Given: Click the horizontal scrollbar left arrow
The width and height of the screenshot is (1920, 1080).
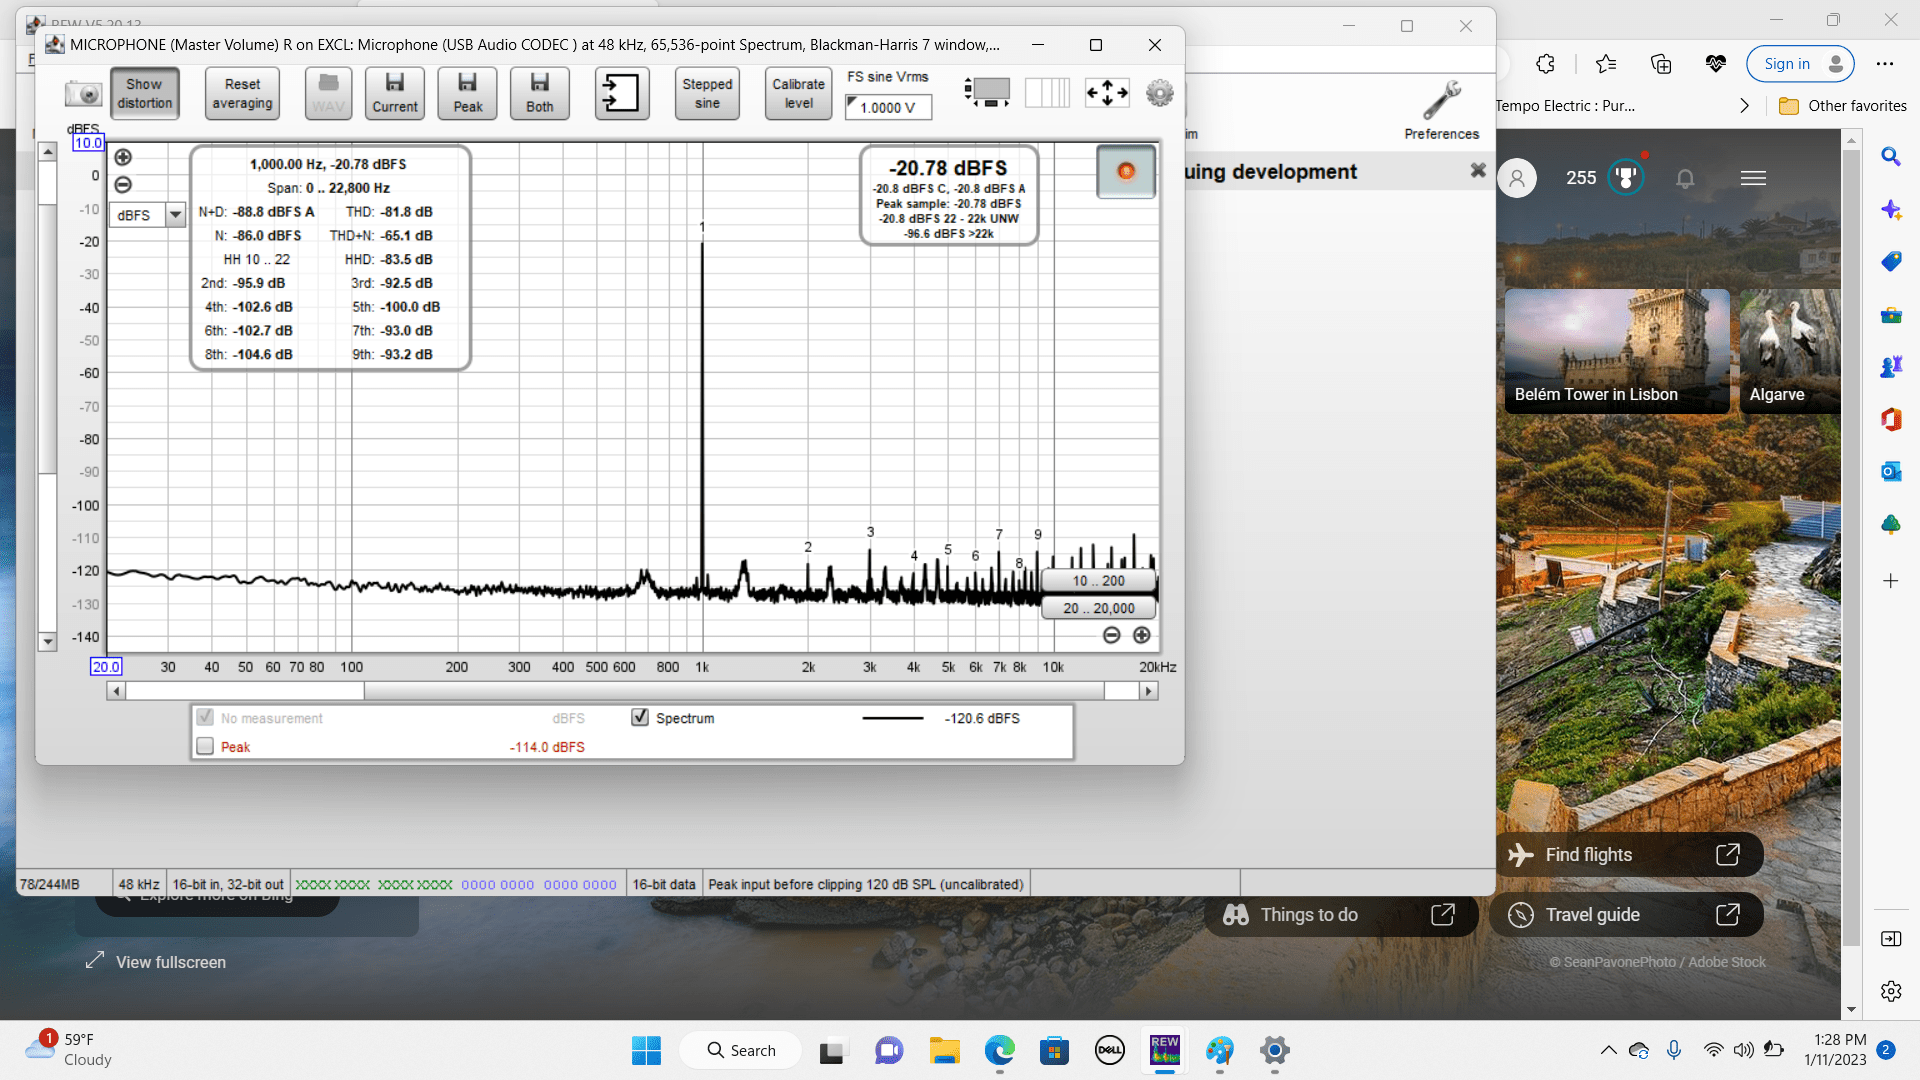Looking at the screenshot, I should coord(116,691).
